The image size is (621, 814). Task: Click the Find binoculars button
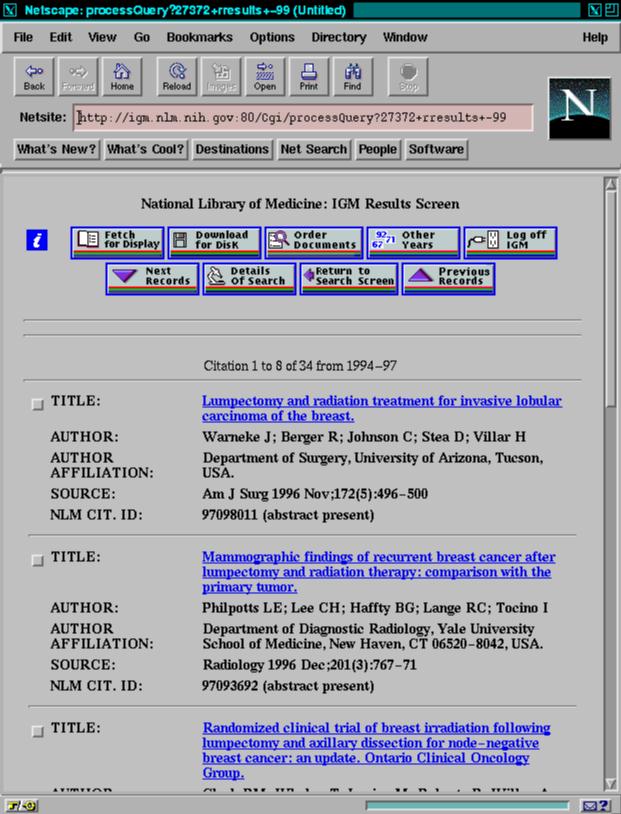pyautogui.click(x=353, y=77)
